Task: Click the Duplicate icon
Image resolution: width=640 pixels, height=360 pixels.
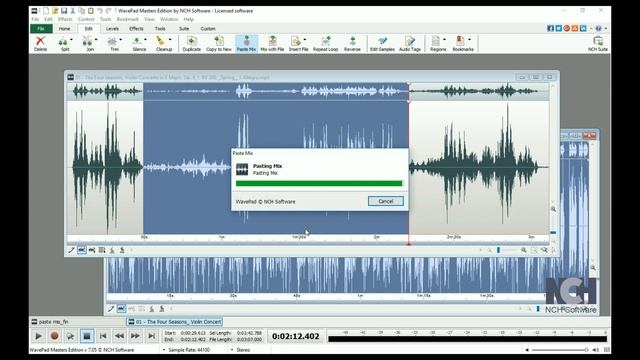Action: pyautogui.click(x=191, y=43)
